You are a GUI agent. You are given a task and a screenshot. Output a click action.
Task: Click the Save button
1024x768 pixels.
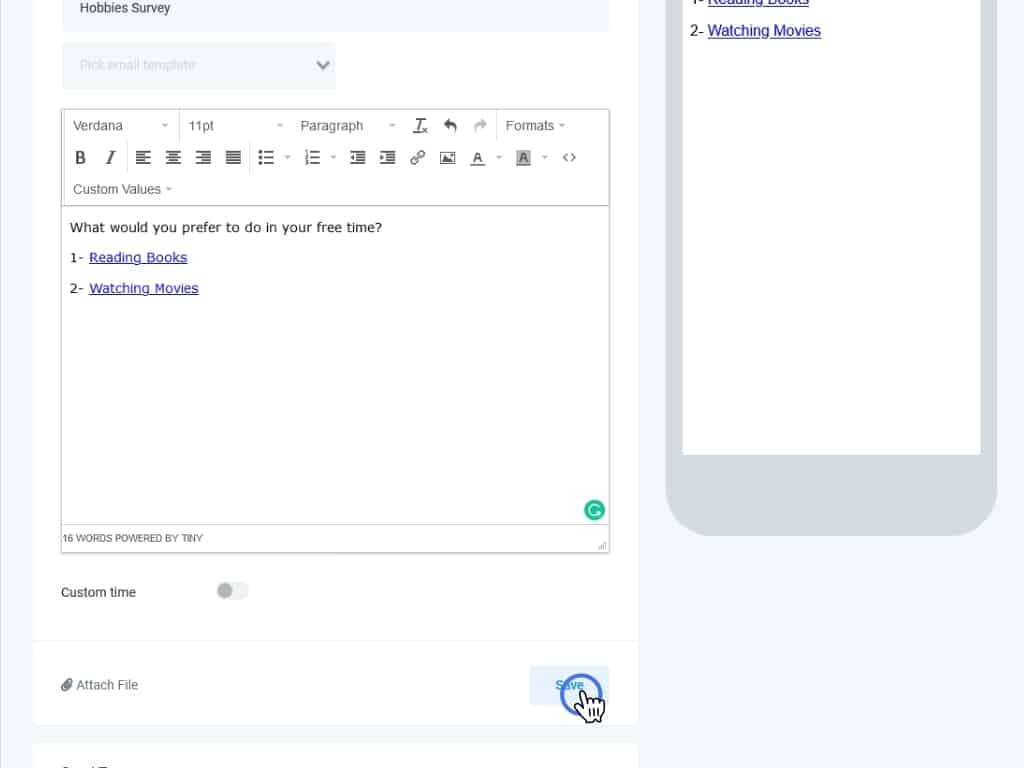569,685
